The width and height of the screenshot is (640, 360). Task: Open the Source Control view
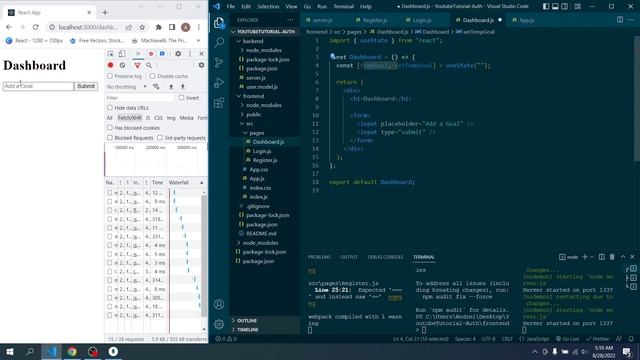tap(219, 62)
